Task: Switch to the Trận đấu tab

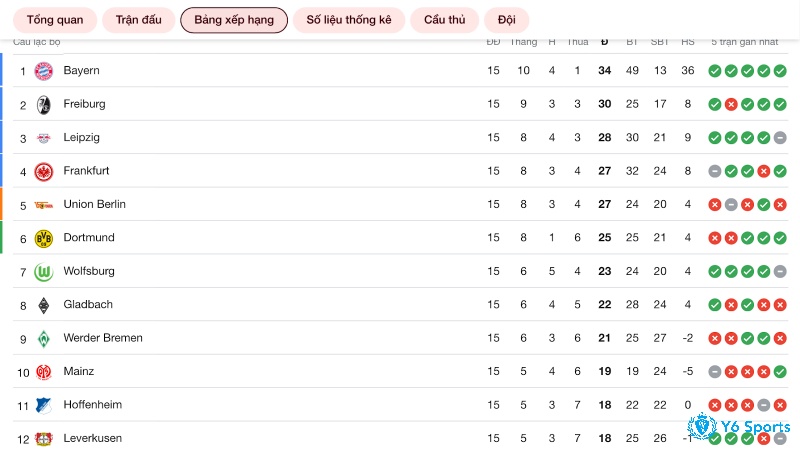Action: click(138, 20)
